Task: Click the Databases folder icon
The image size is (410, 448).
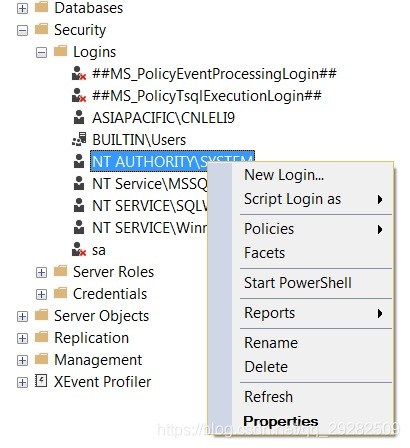Action: point(42,7)
